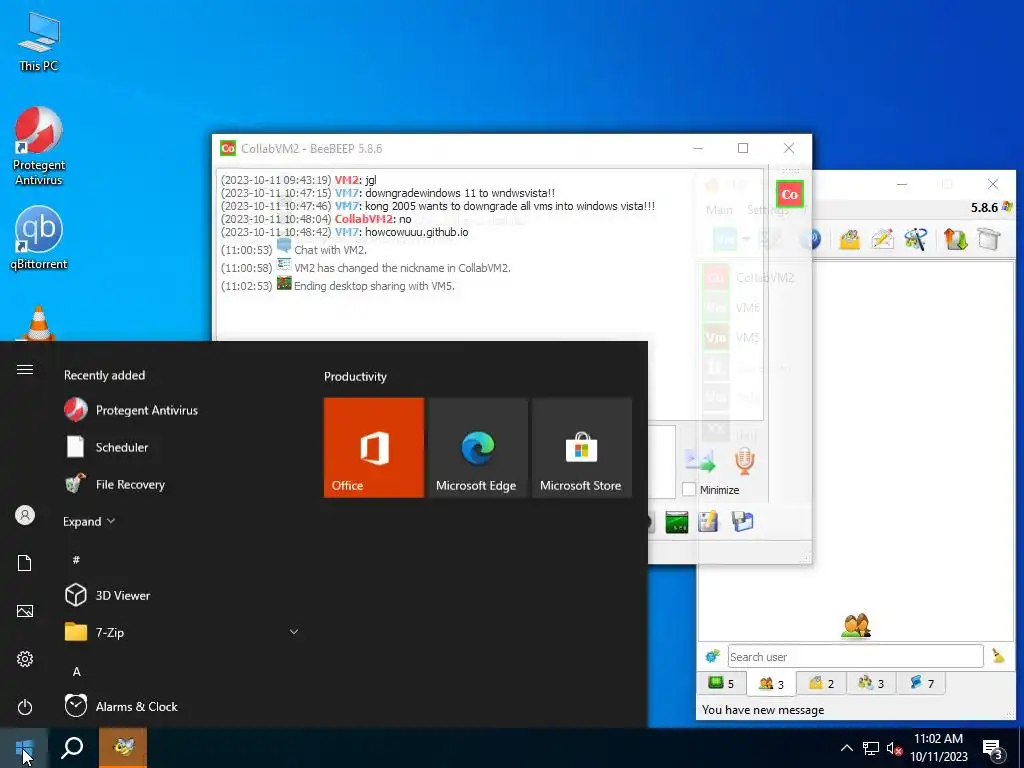Click the 'A' letter header in app list
The image size is (1024, 768).
pos(76,671)
